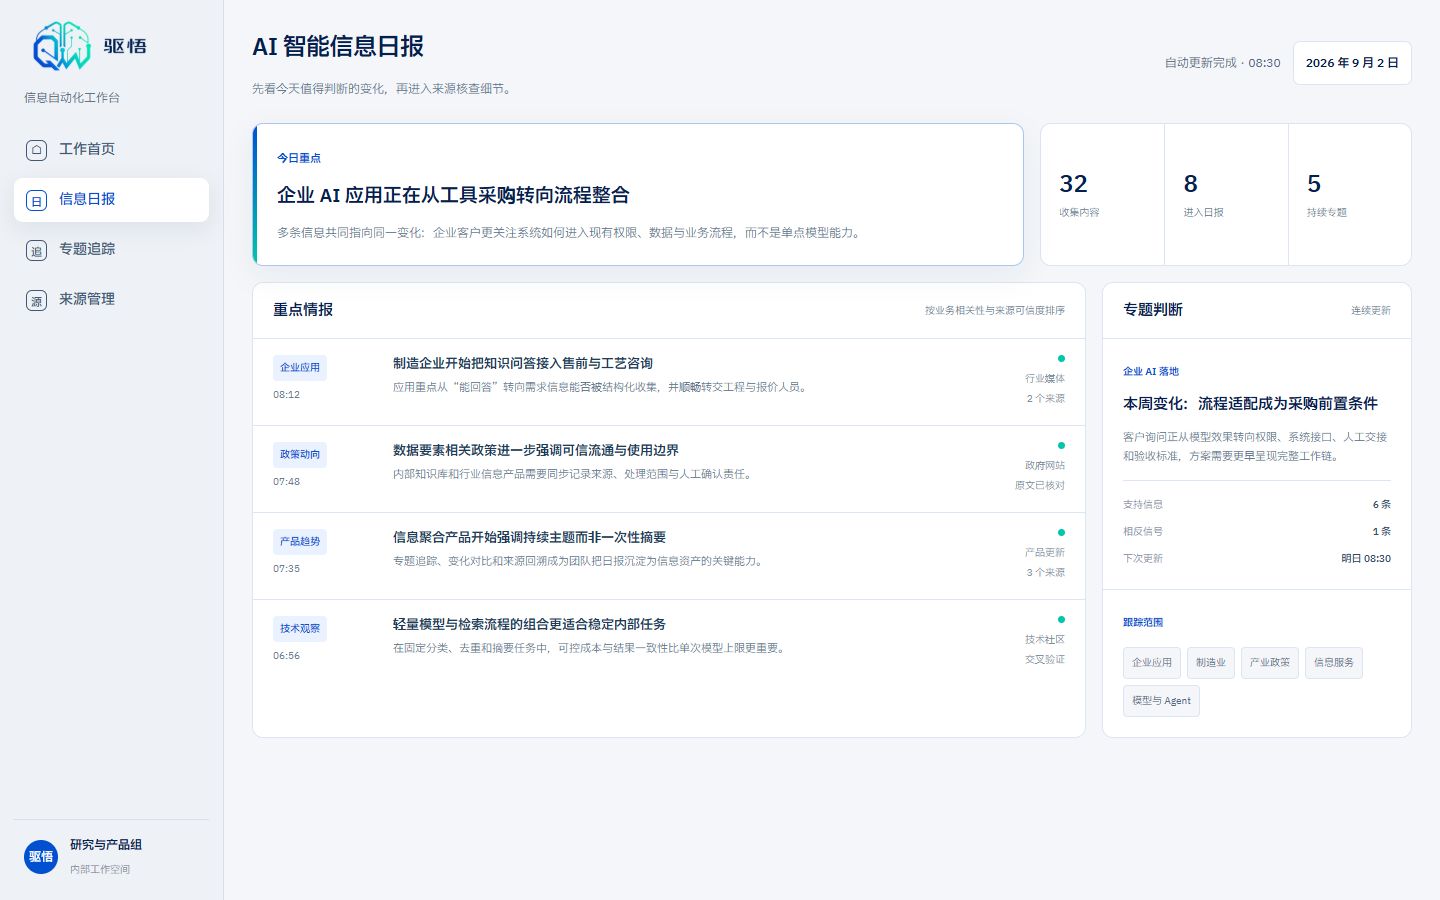Click the 下次更新 明日 08:30 row
The height and width of the screenshot is (900, 1440).
click(1257, 558)
